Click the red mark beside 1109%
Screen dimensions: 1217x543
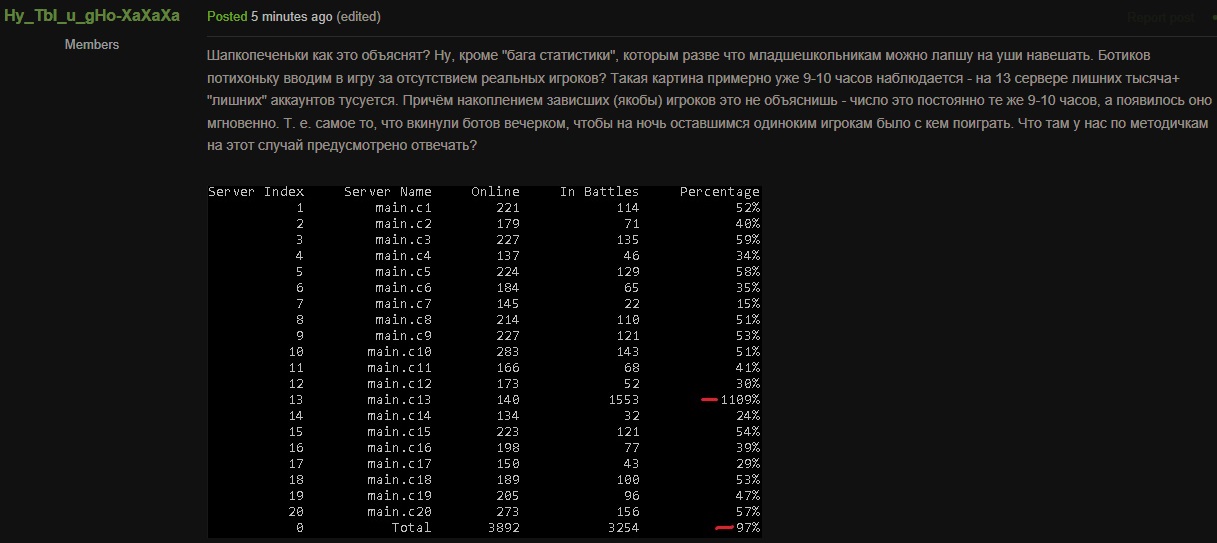coord(709,400)
